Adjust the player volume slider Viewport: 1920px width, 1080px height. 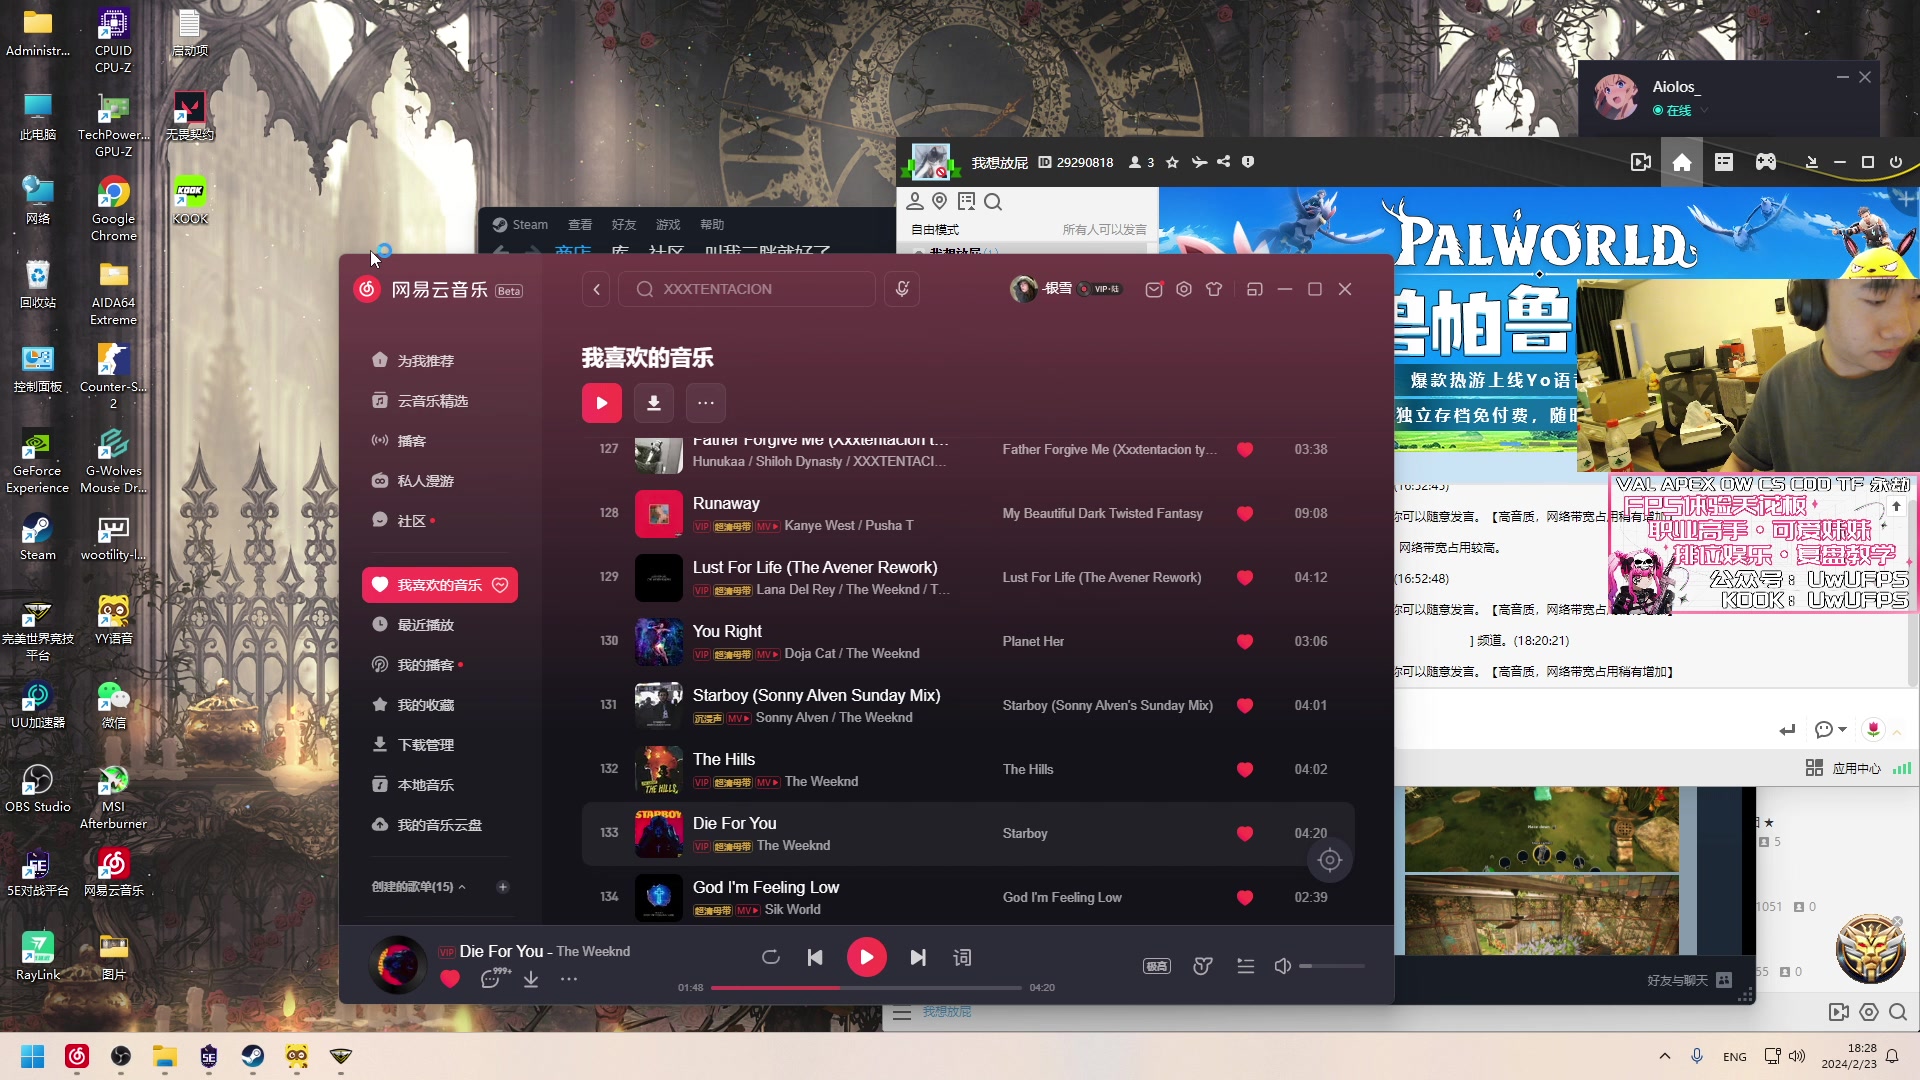coord(1332,966)
